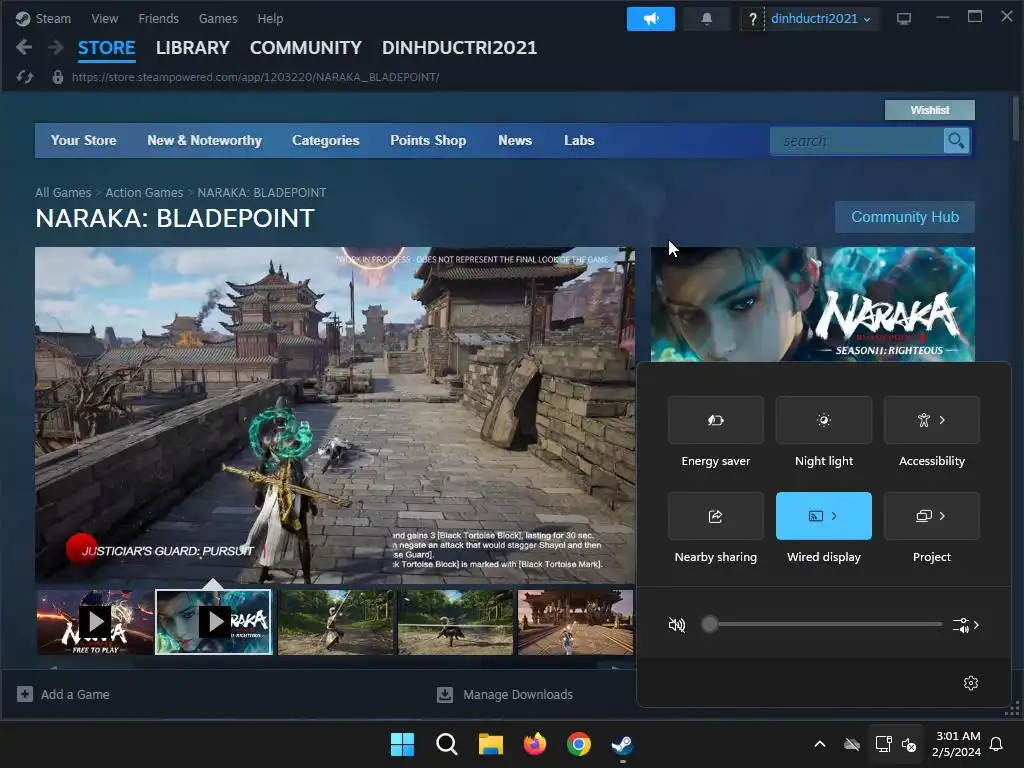Open the Windows notification bell
The image size is (1024, 768).
(997, 744)
